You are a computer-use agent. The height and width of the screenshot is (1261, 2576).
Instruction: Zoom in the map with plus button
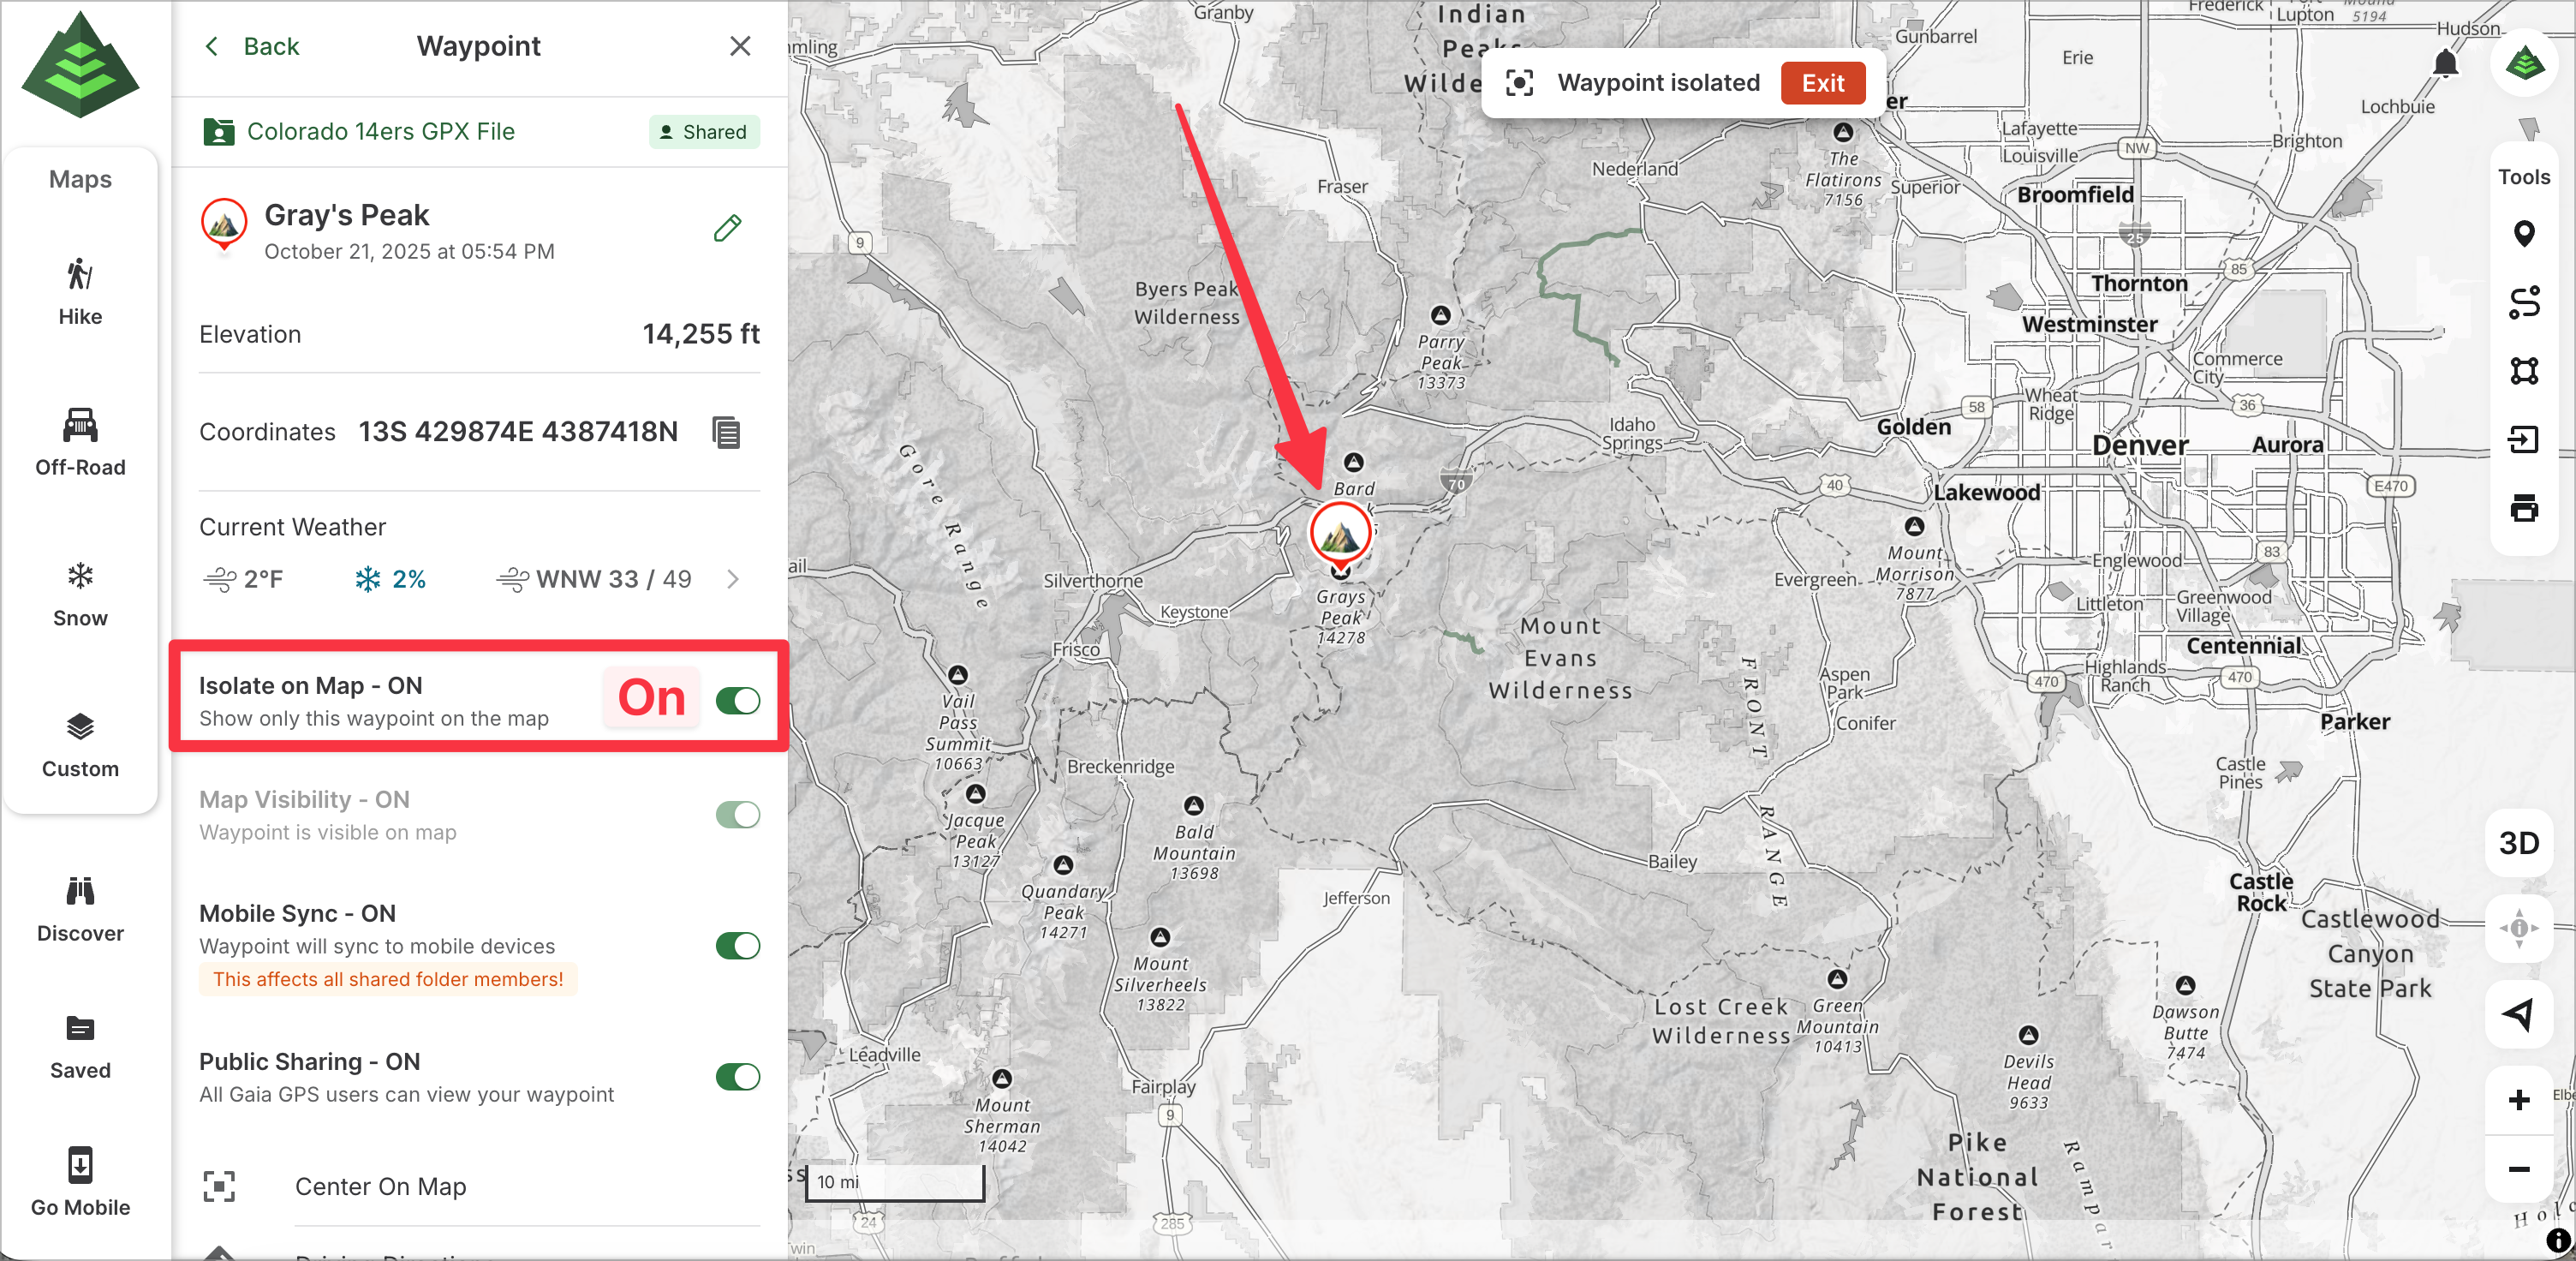click(x=2518, y=1100)
